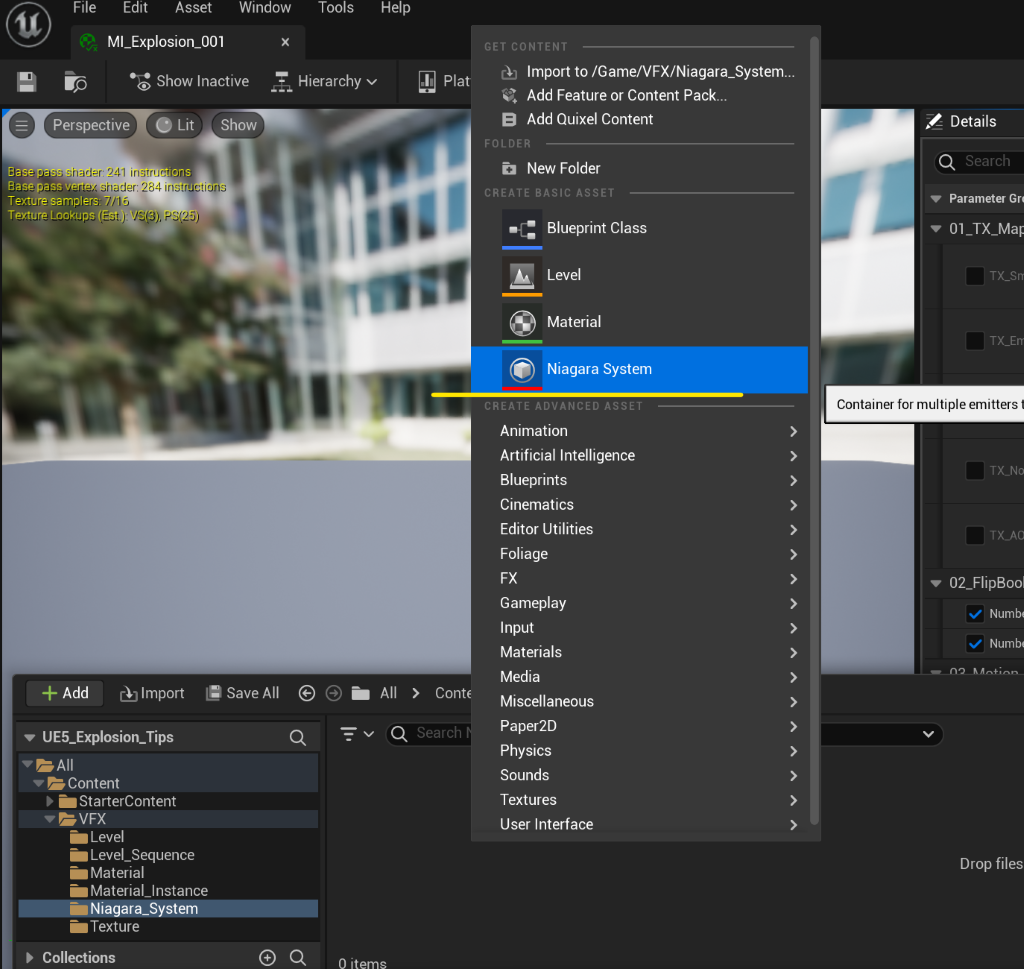
Task: Select the Material_Instance folder
Action: pyautogui.click(x=149, y=891)
